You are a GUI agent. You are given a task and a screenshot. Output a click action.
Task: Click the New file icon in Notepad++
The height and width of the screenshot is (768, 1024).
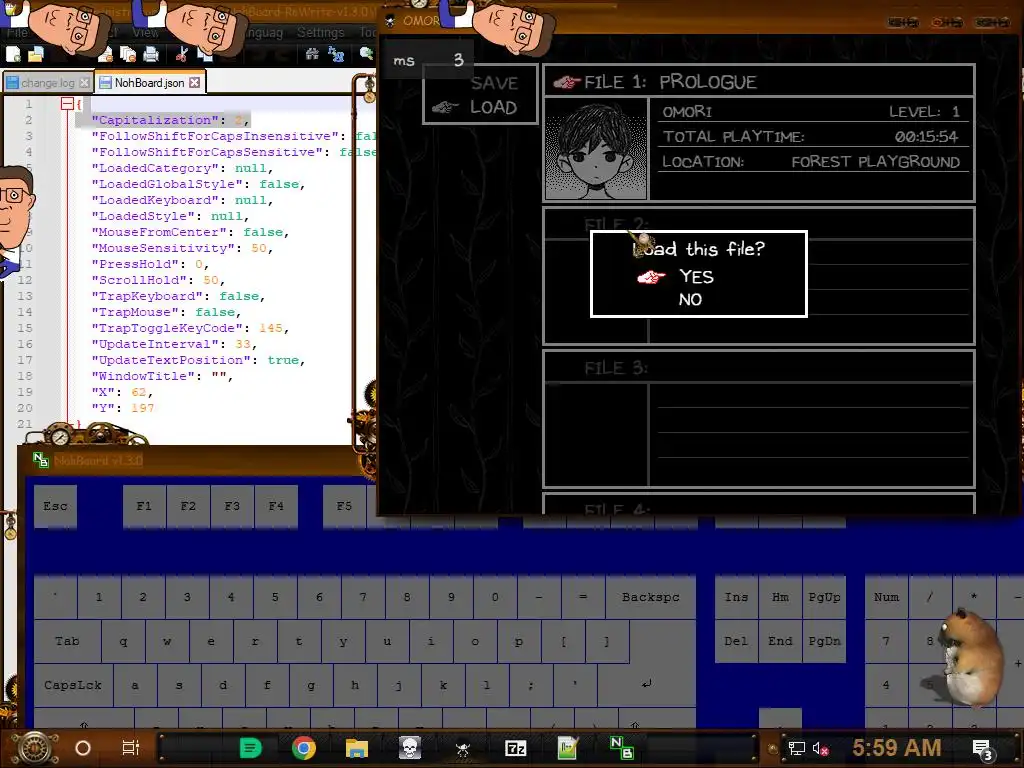(12, 55)
